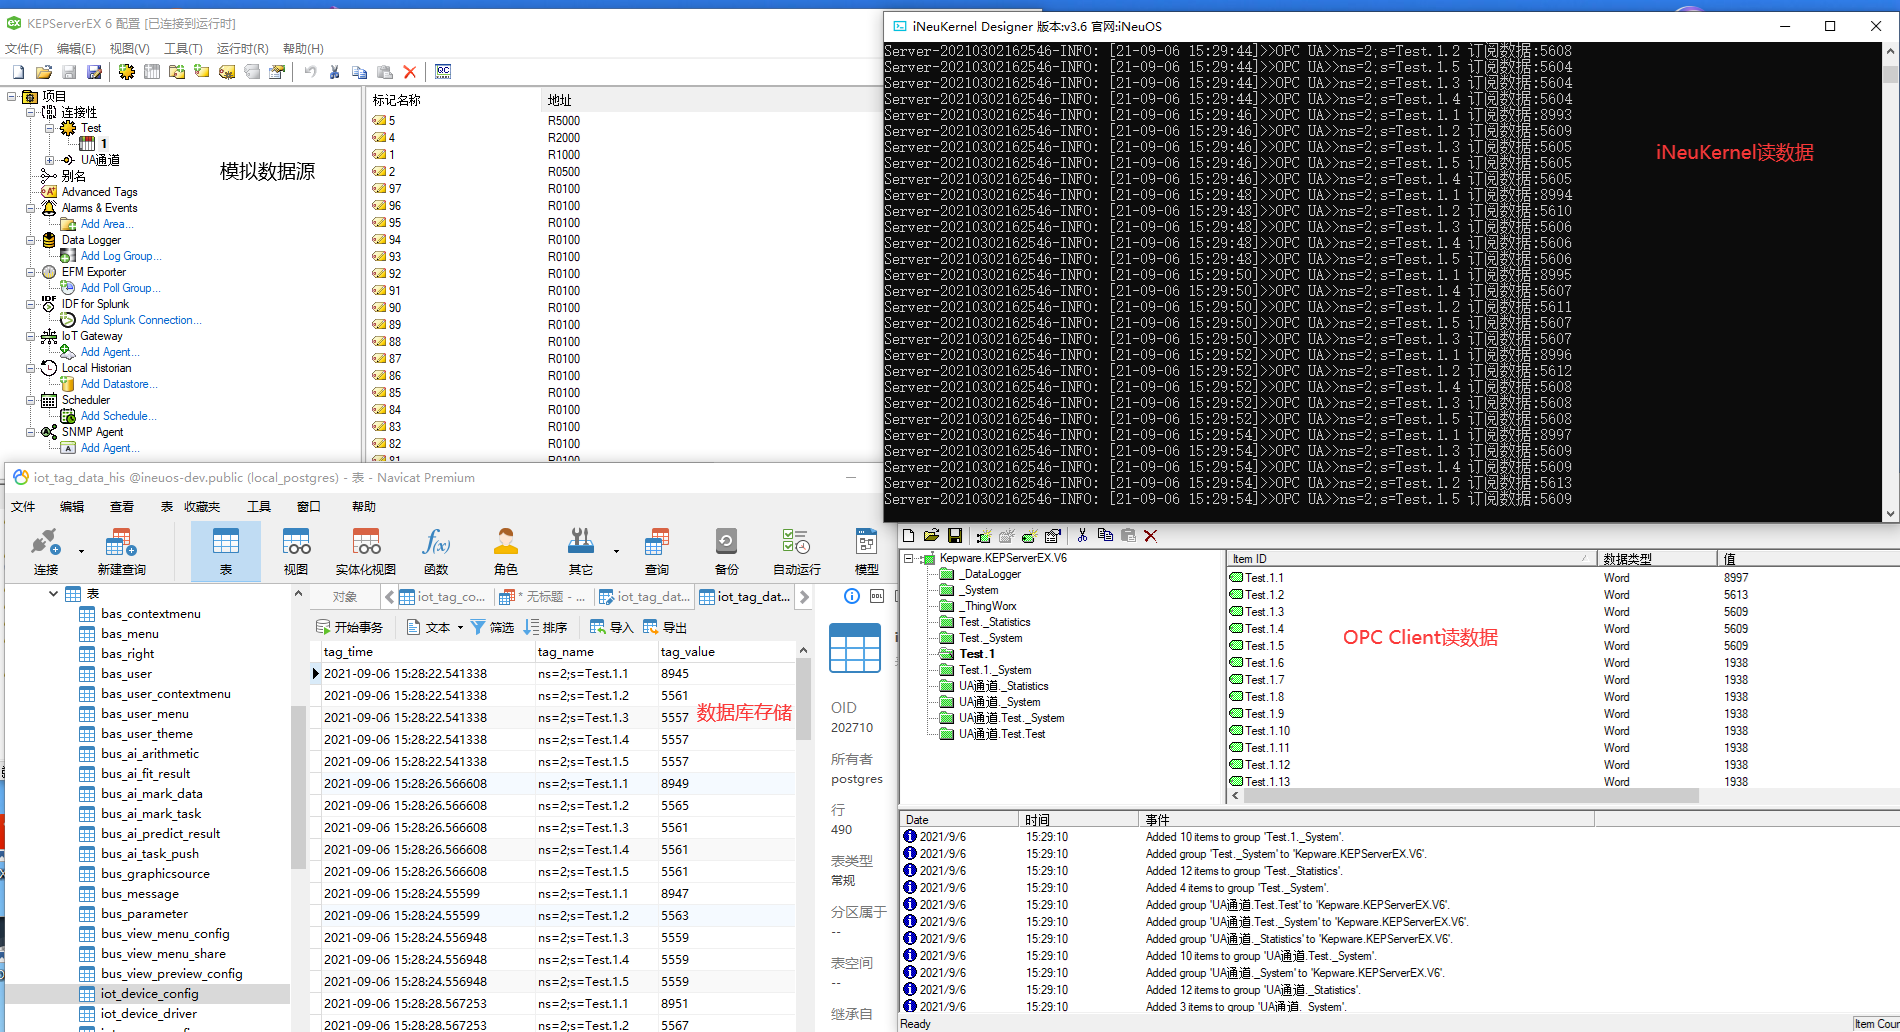Viewport: 1900px width, 1032px height.
Task: Click the New Tag Group icon in KEPServerEX toolbar
Action: [x=177, y=72]
